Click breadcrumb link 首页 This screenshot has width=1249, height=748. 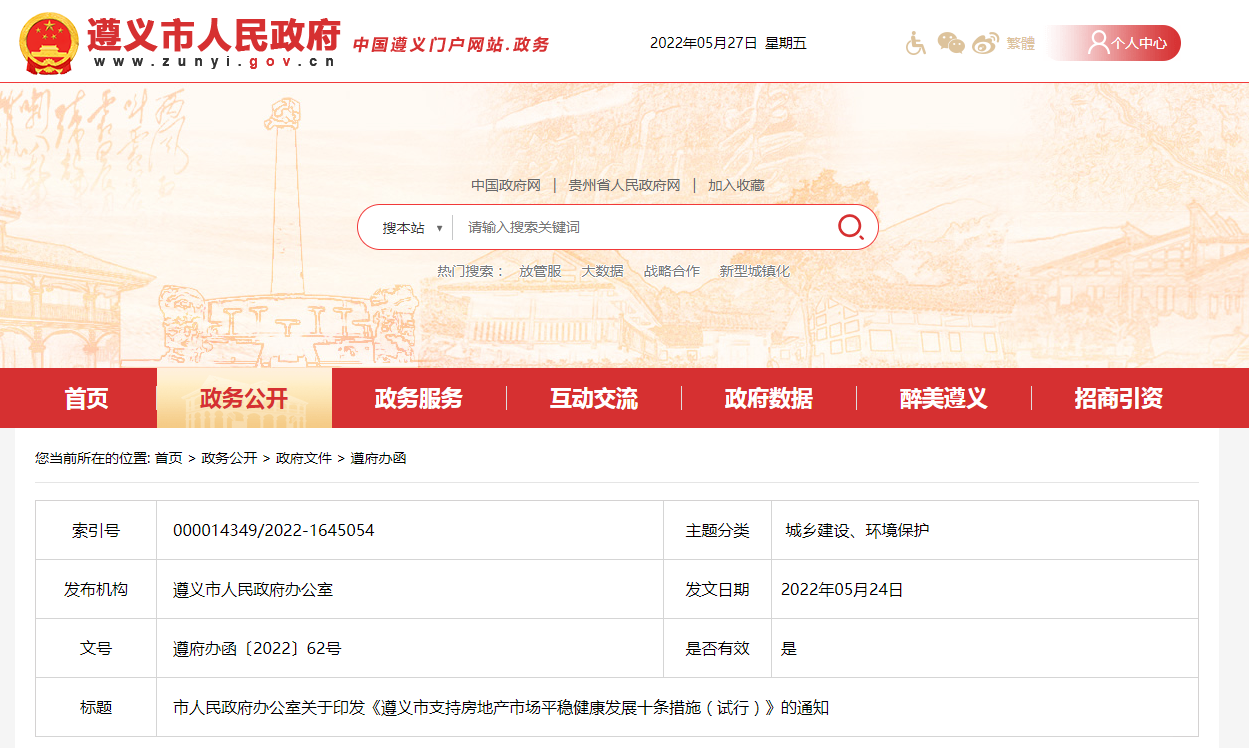pos(168,458)
